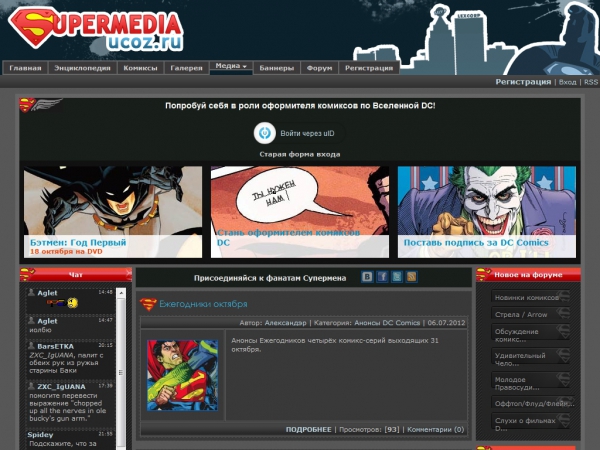Click the Supermedia ucoz.ru logo
Screen dimensions: 600x450
click(x=96, y=28)
